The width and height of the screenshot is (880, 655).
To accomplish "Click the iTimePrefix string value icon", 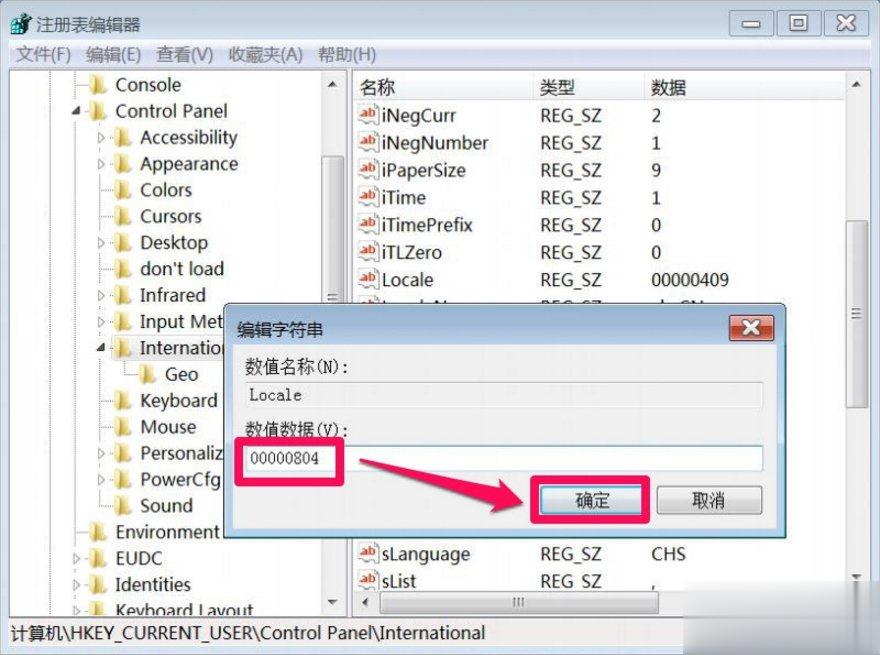I will coord(368,225).
